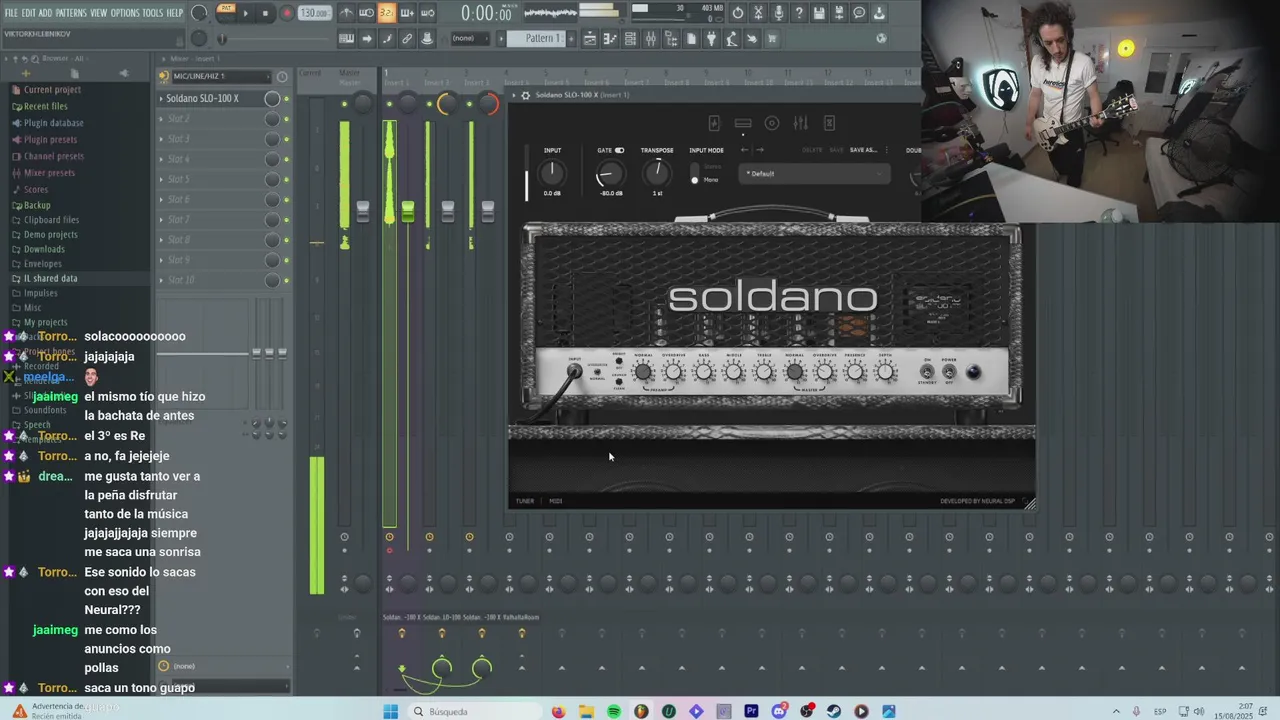The image size is (1280, 720).
Task: Toggle the Slot 3 enable light
Action: [286, 139]
